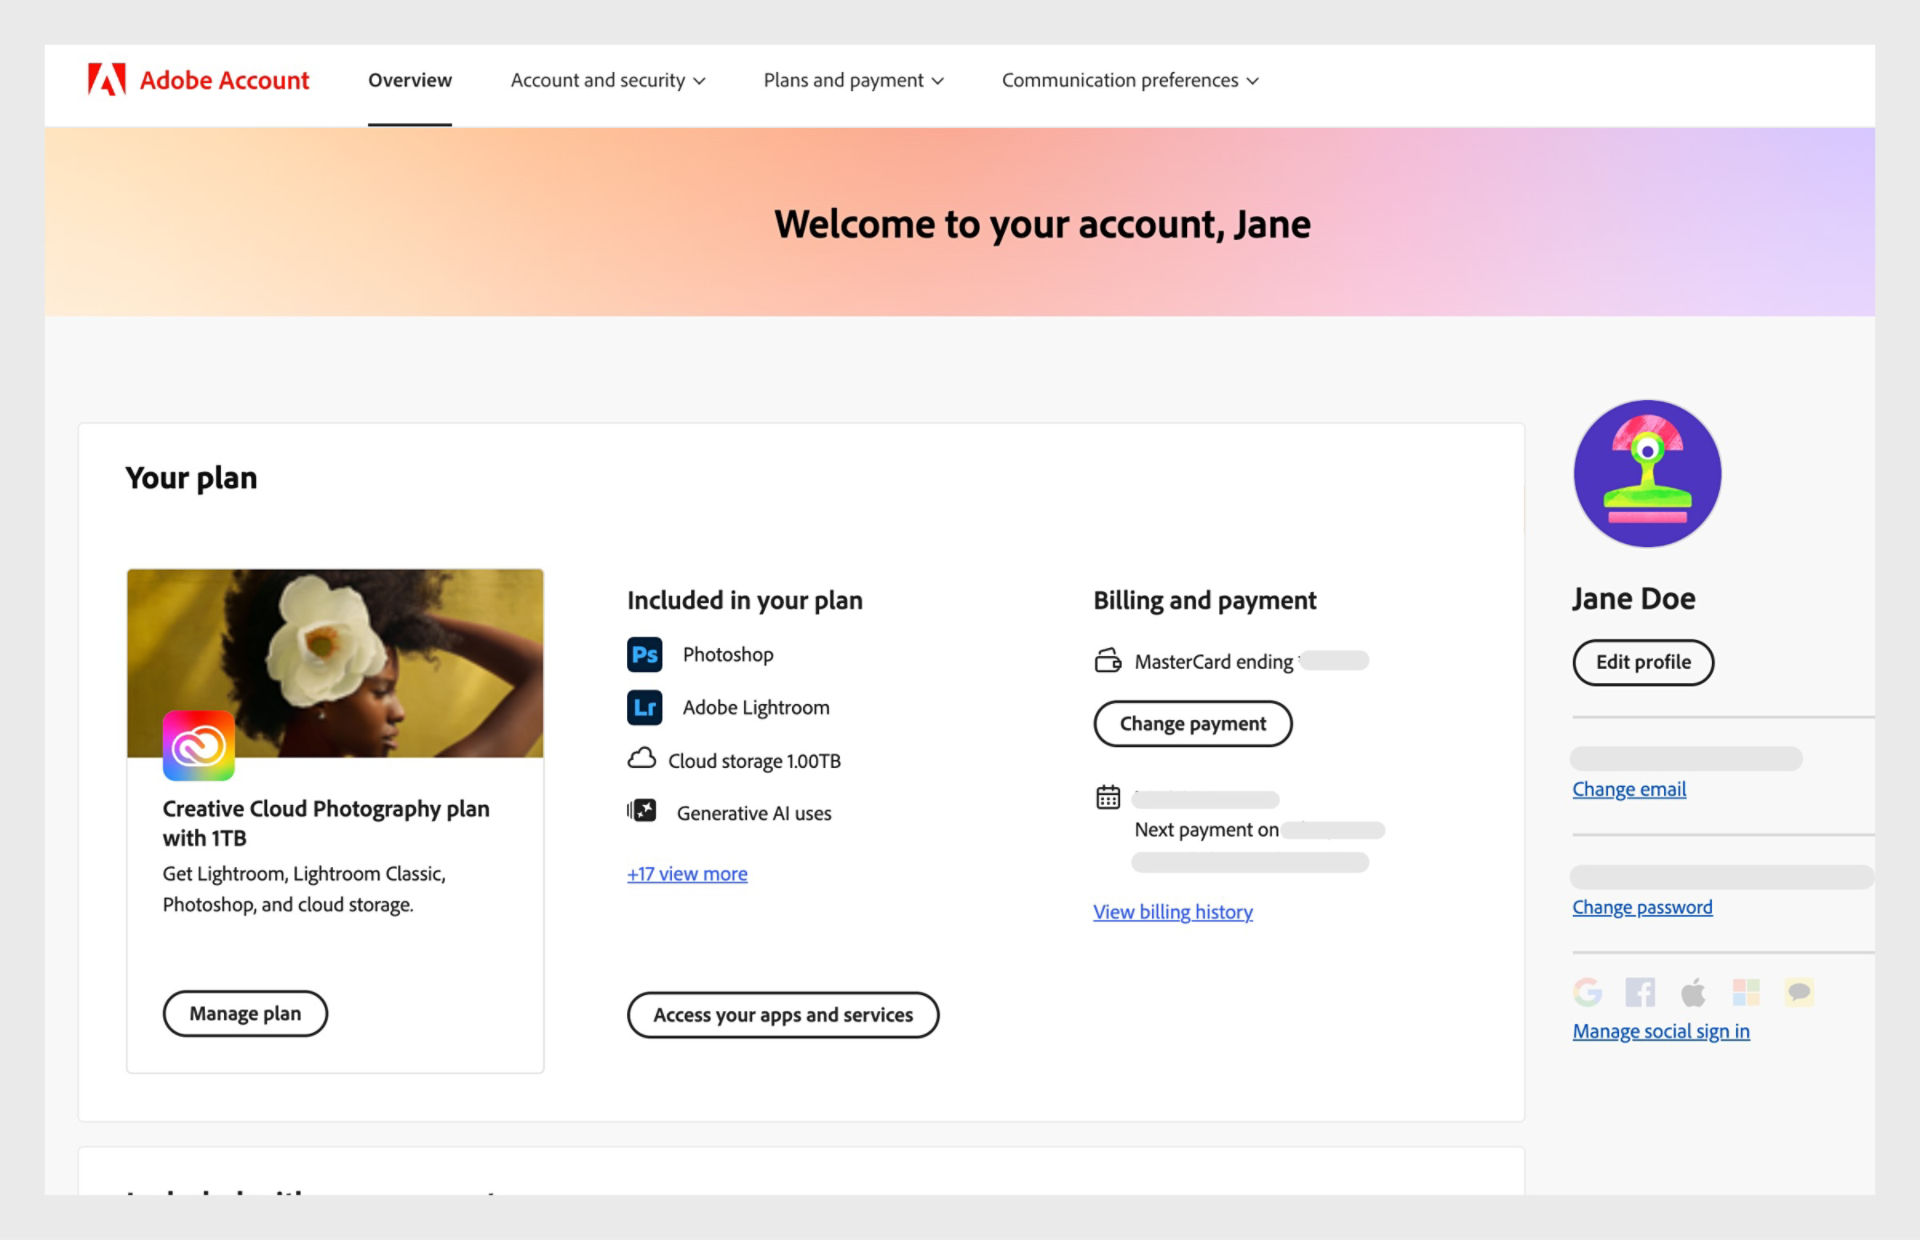Select the Overview tab

(x=410, y=80)
